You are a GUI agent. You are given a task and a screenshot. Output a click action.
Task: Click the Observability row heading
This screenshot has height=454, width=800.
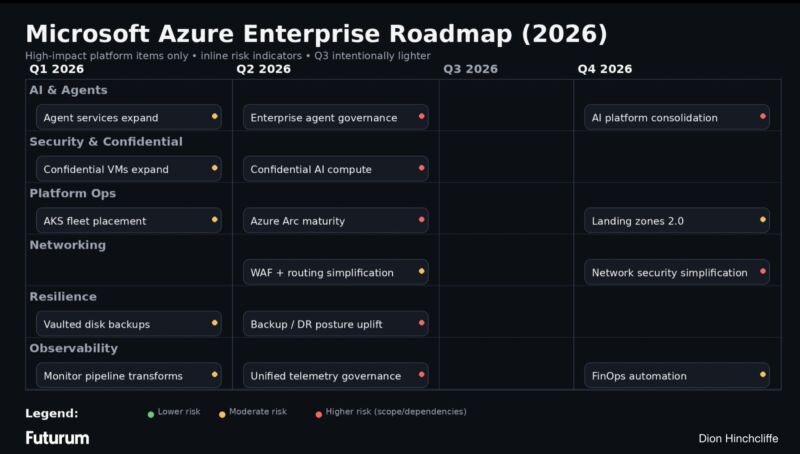[74, 348]
